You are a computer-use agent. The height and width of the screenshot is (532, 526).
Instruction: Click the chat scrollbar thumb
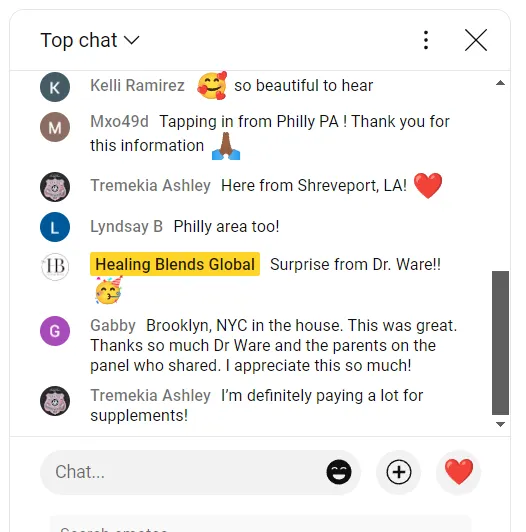[500, 343]
